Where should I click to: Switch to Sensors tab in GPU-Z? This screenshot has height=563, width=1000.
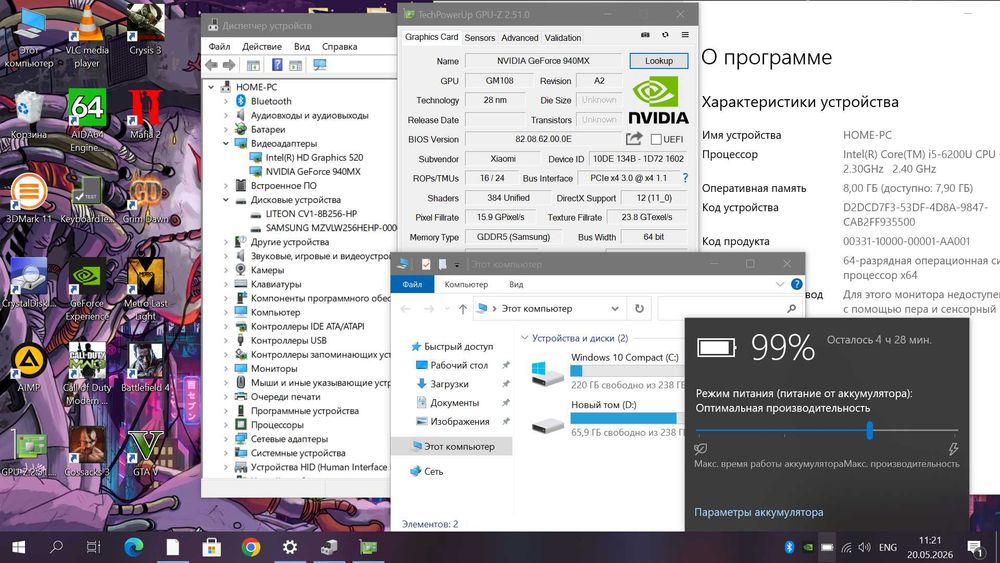click(x=480, y=38)
